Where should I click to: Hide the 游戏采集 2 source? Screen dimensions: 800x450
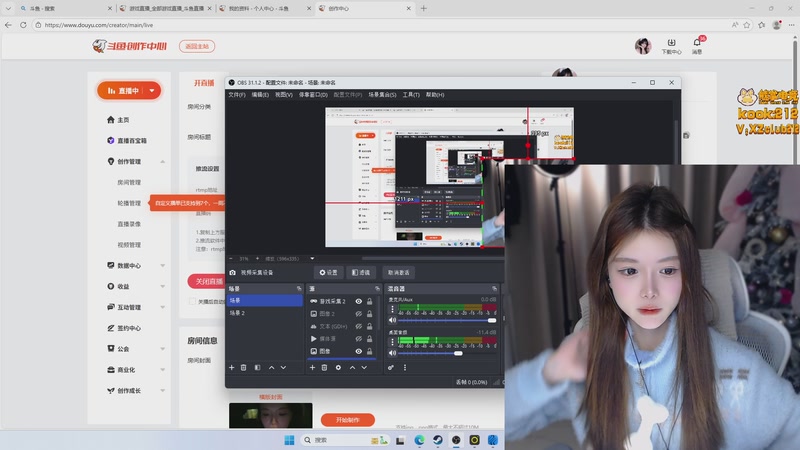[x=359, y=301]
